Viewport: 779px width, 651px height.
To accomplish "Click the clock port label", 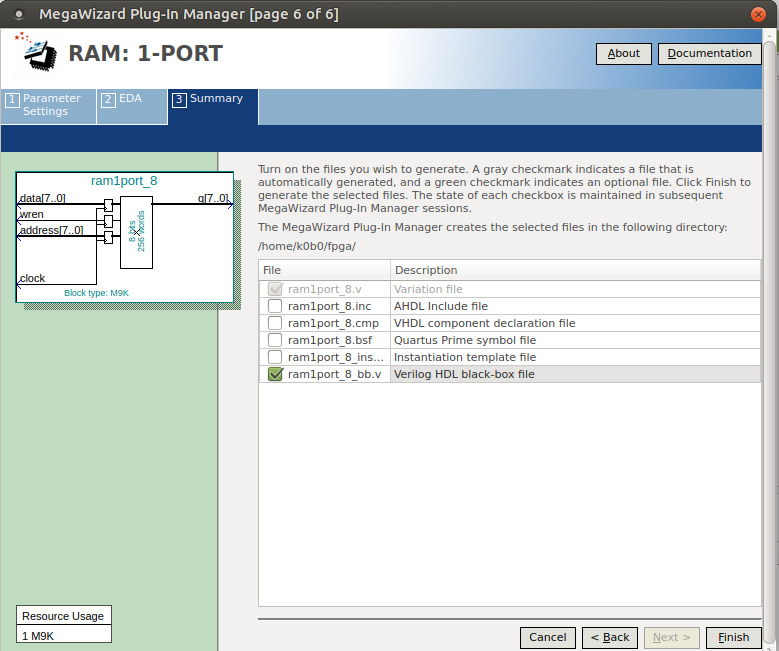I will tap(32, 278).
